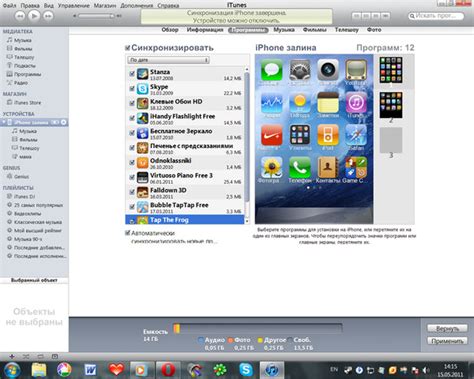The image size is (474, 379).
Task: Uncheck the Skype app checkbox
Action: coord(132,89)
